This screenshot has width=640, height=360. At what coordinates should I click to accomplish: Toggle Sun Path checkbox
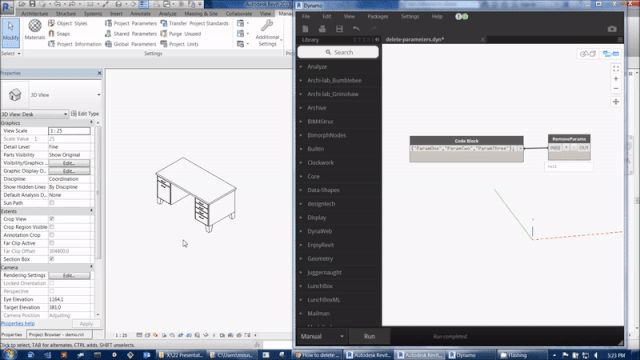51,203
